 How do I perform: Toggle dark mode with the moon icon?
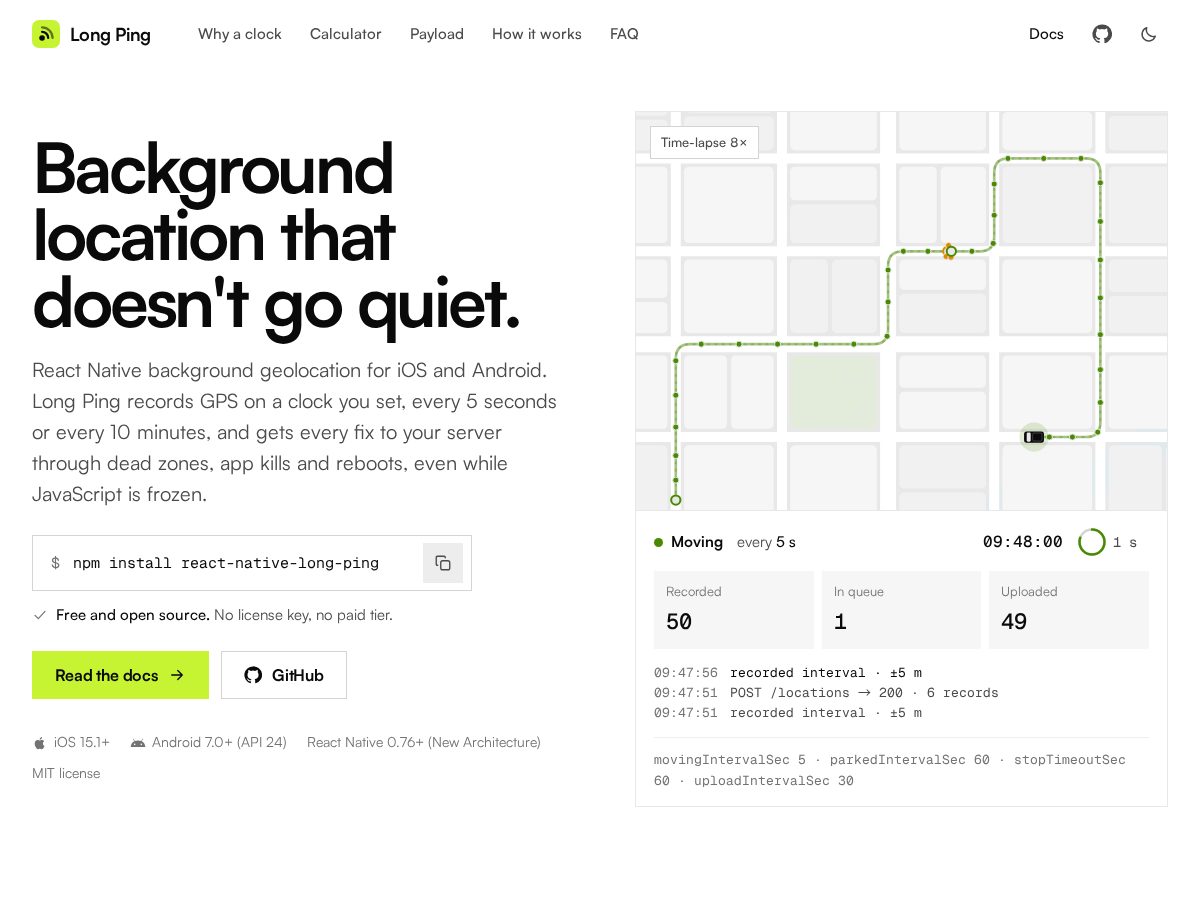point(1149,34)
